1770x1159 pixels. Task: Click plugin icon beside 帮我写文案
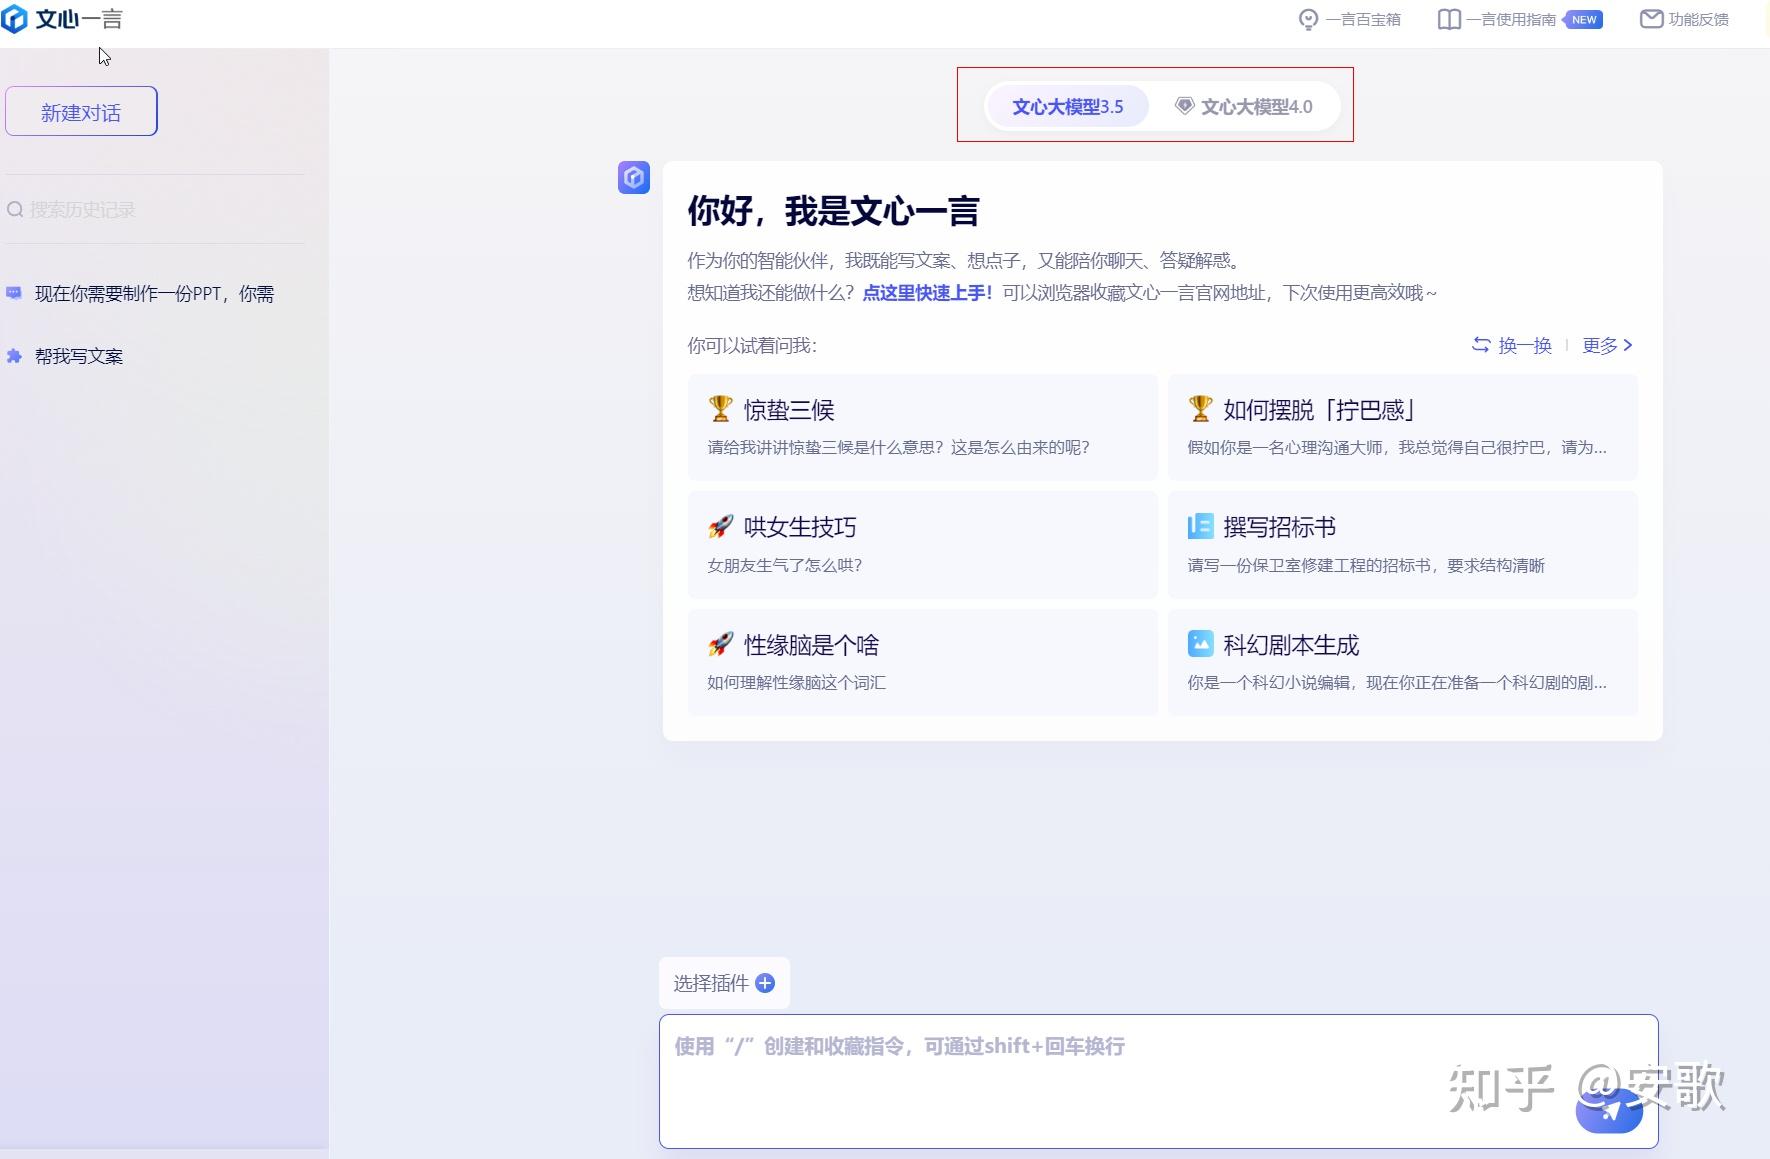[14, 356]
